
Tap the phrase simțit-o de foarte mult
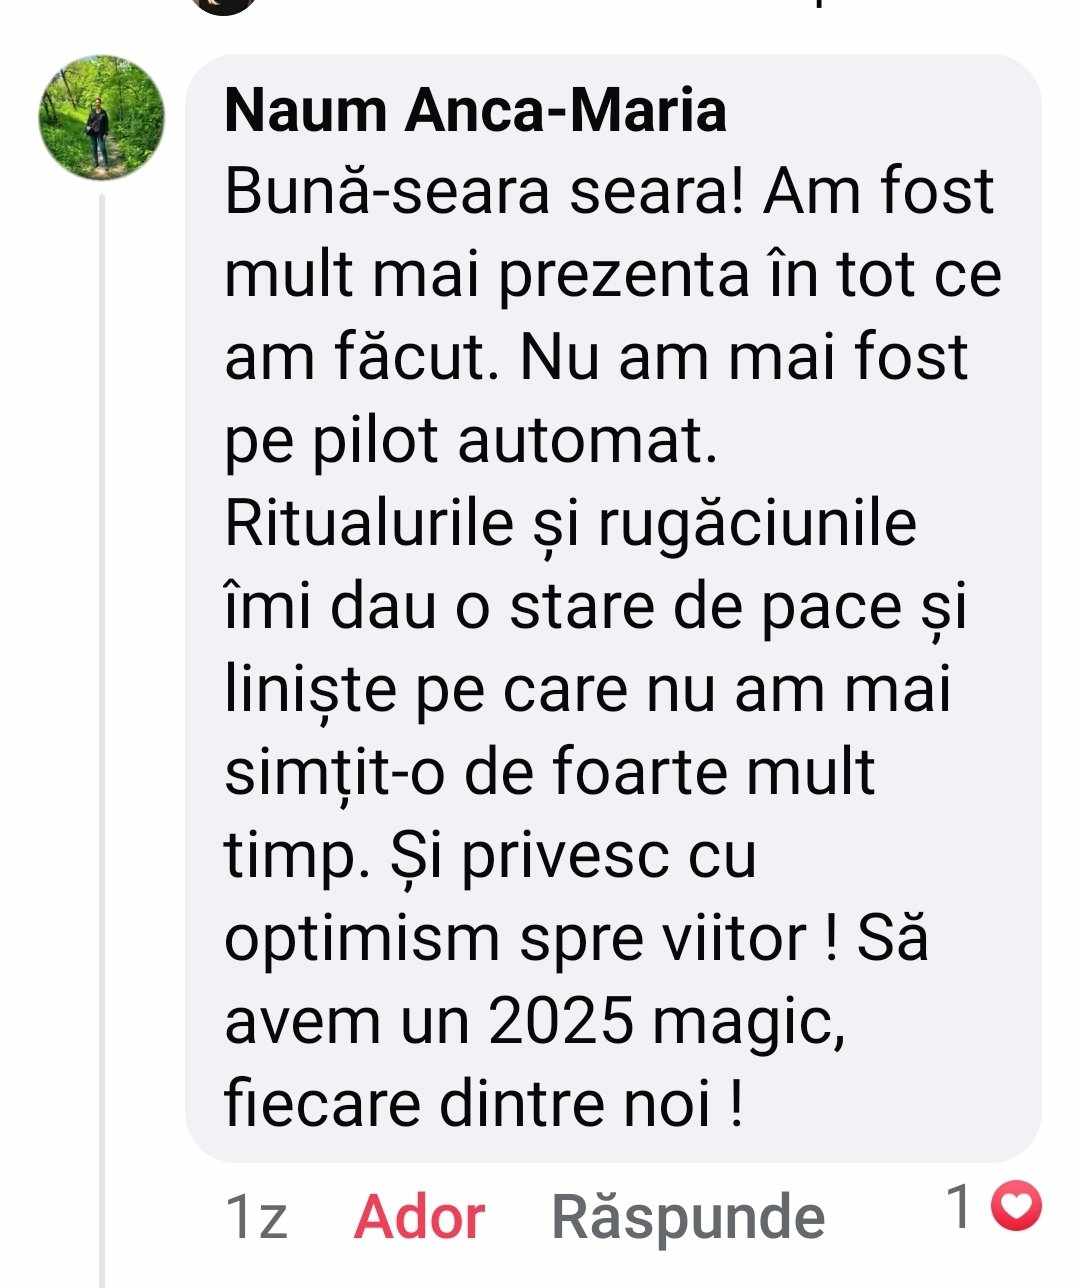pyautogui.click(x=550, y=774)
